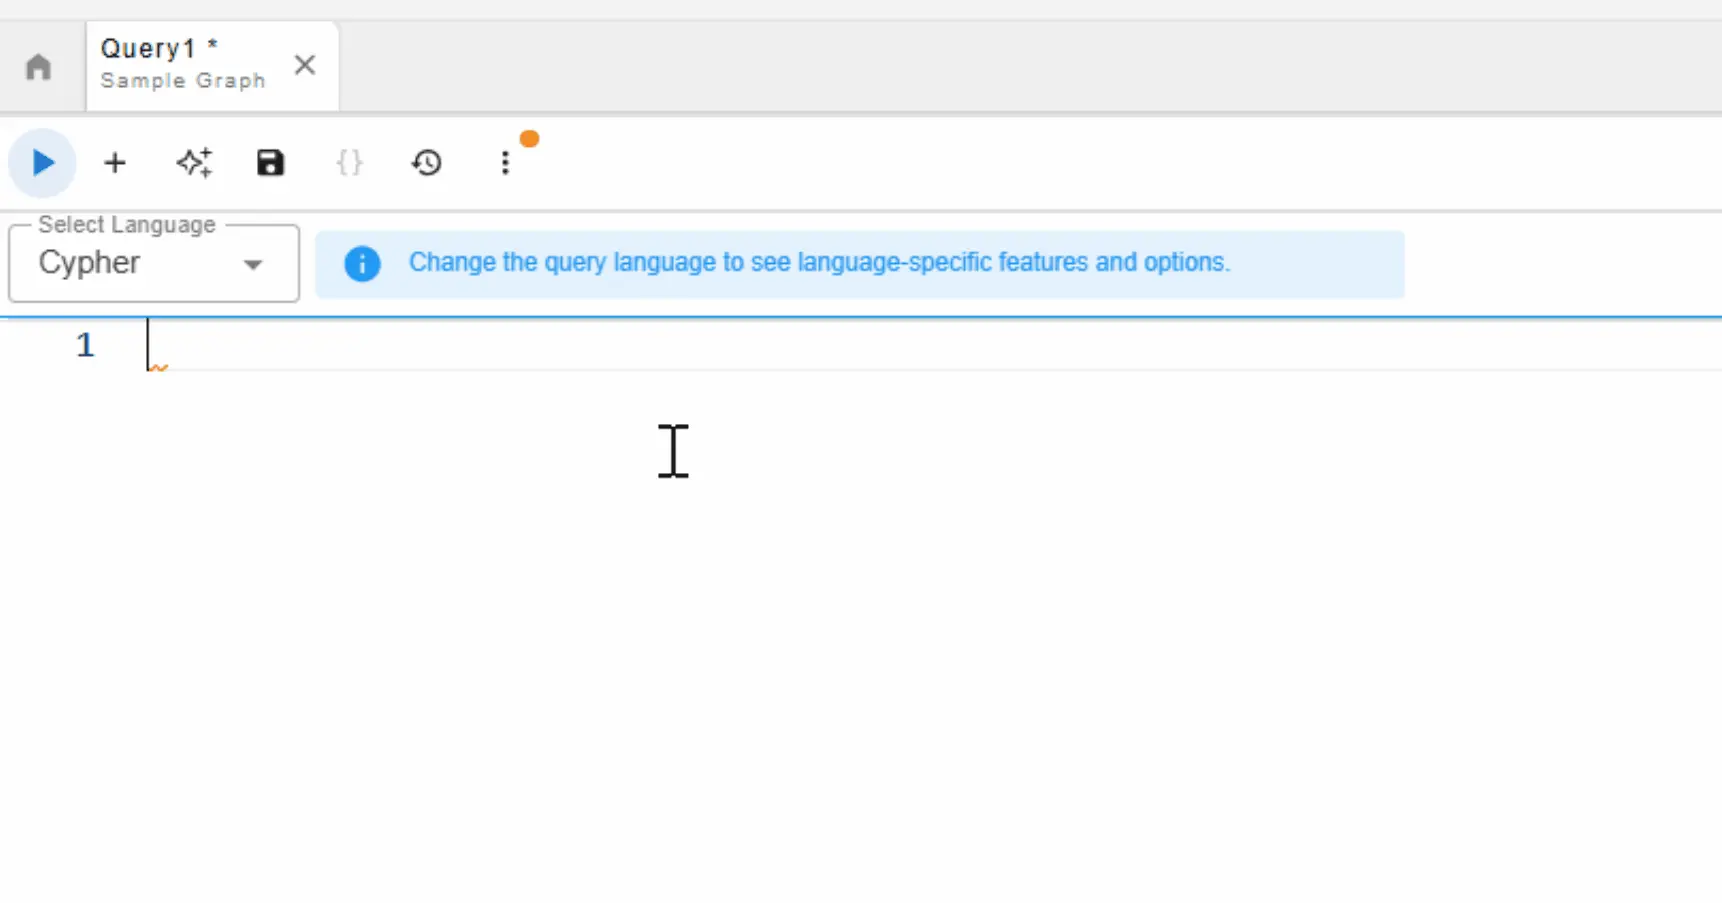Place the cursor in editor line 1

800,345
